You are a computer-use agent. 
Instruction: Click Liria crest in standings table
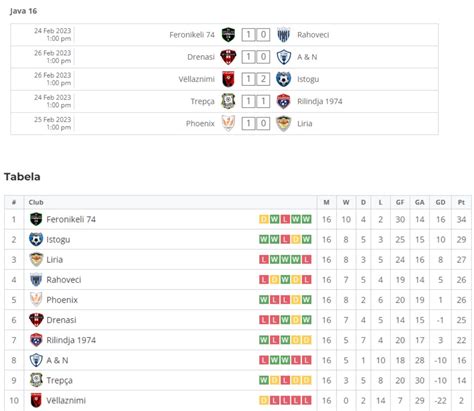(36, 259)
